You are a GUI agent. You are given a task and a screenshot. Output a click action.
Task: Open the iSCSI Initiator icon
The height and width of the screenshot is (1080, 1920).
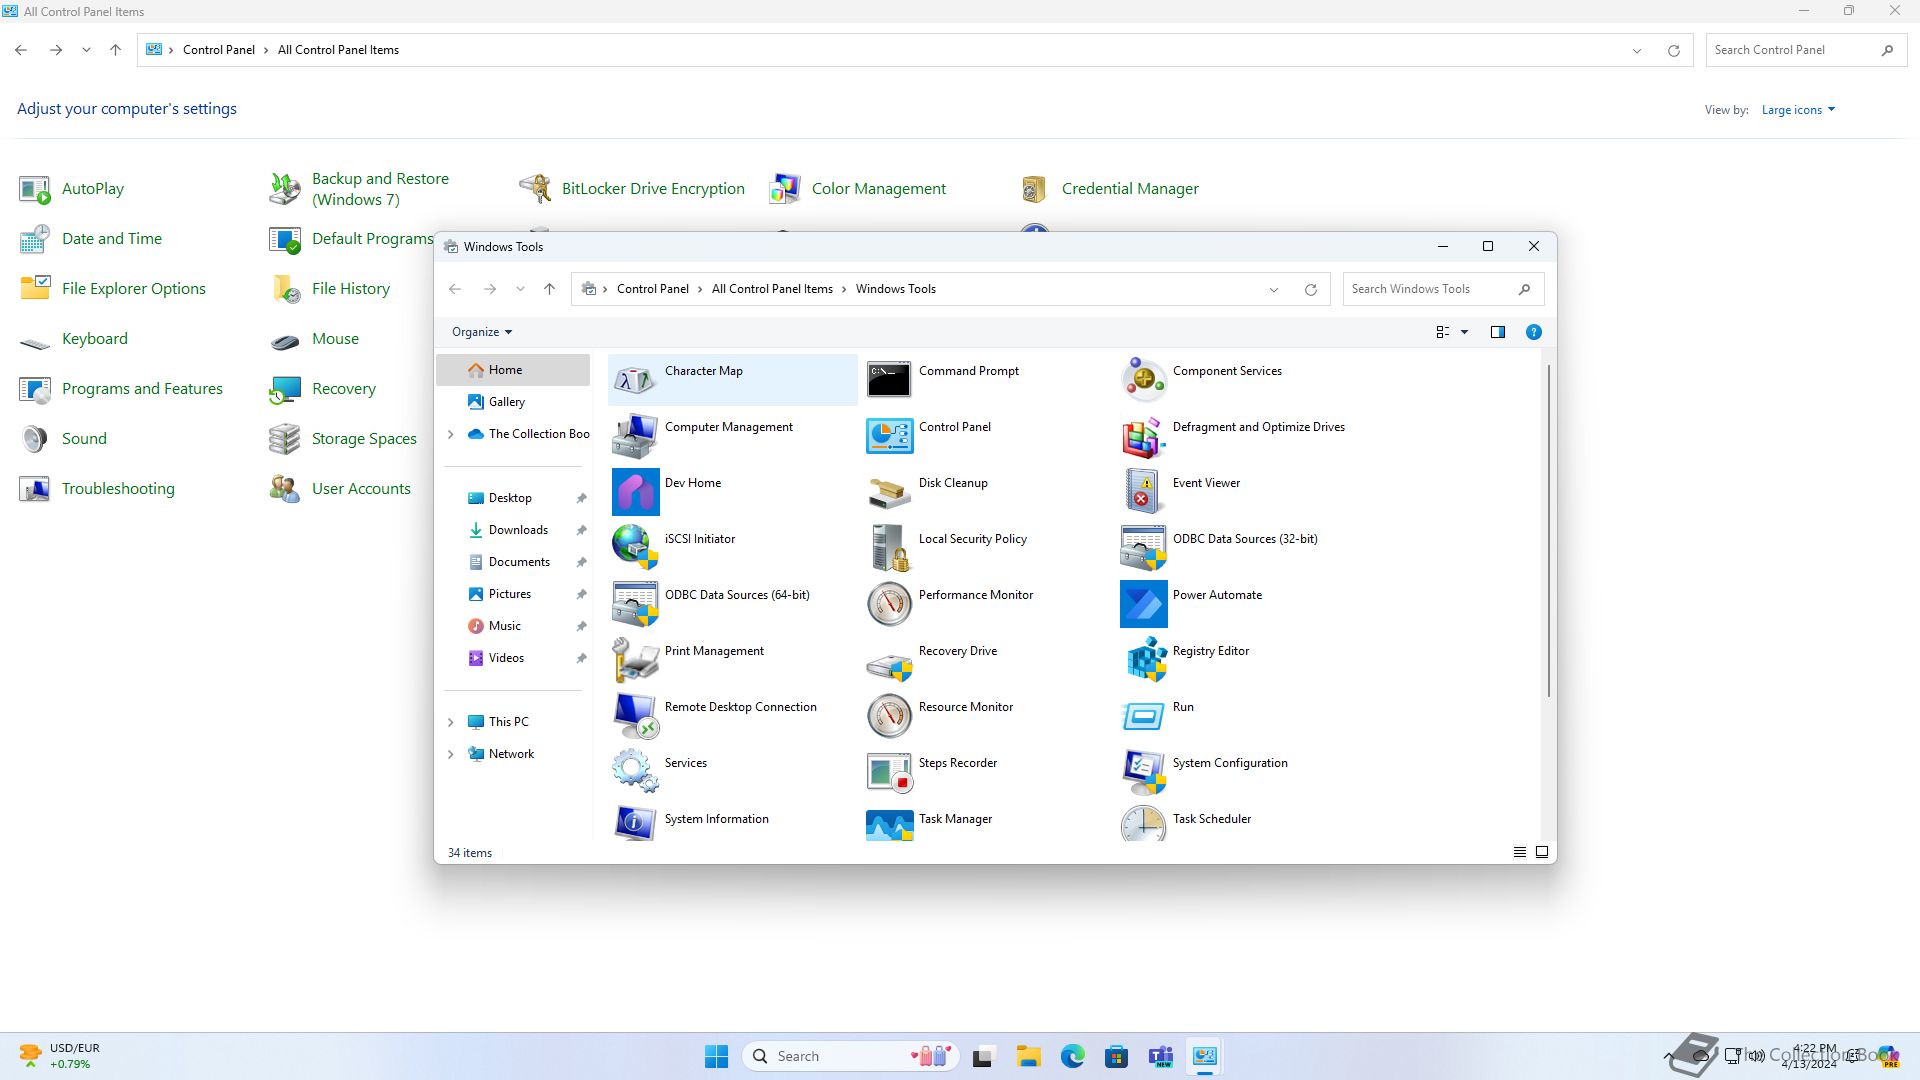pyautogui.click(x=635, y=548)
